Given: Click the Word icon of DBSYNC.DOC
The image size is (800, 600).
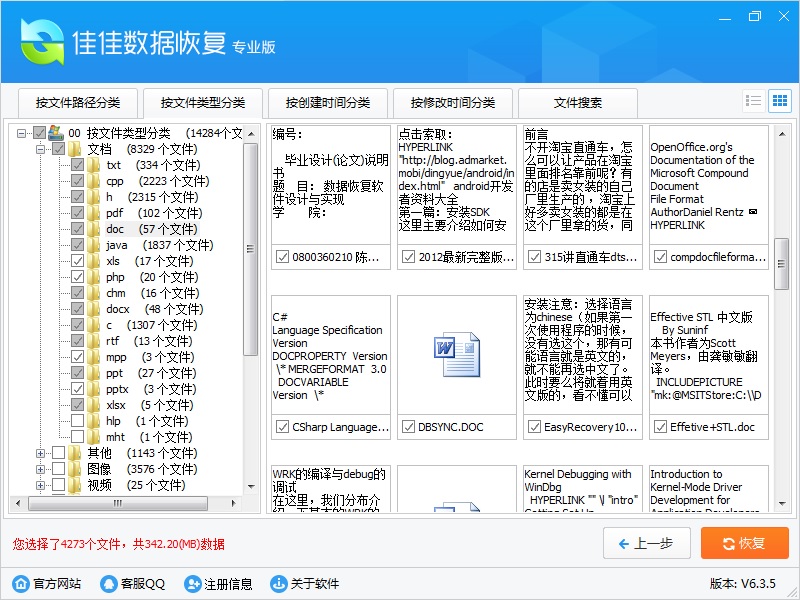Looking at the screenshot, I should (458, 347).
